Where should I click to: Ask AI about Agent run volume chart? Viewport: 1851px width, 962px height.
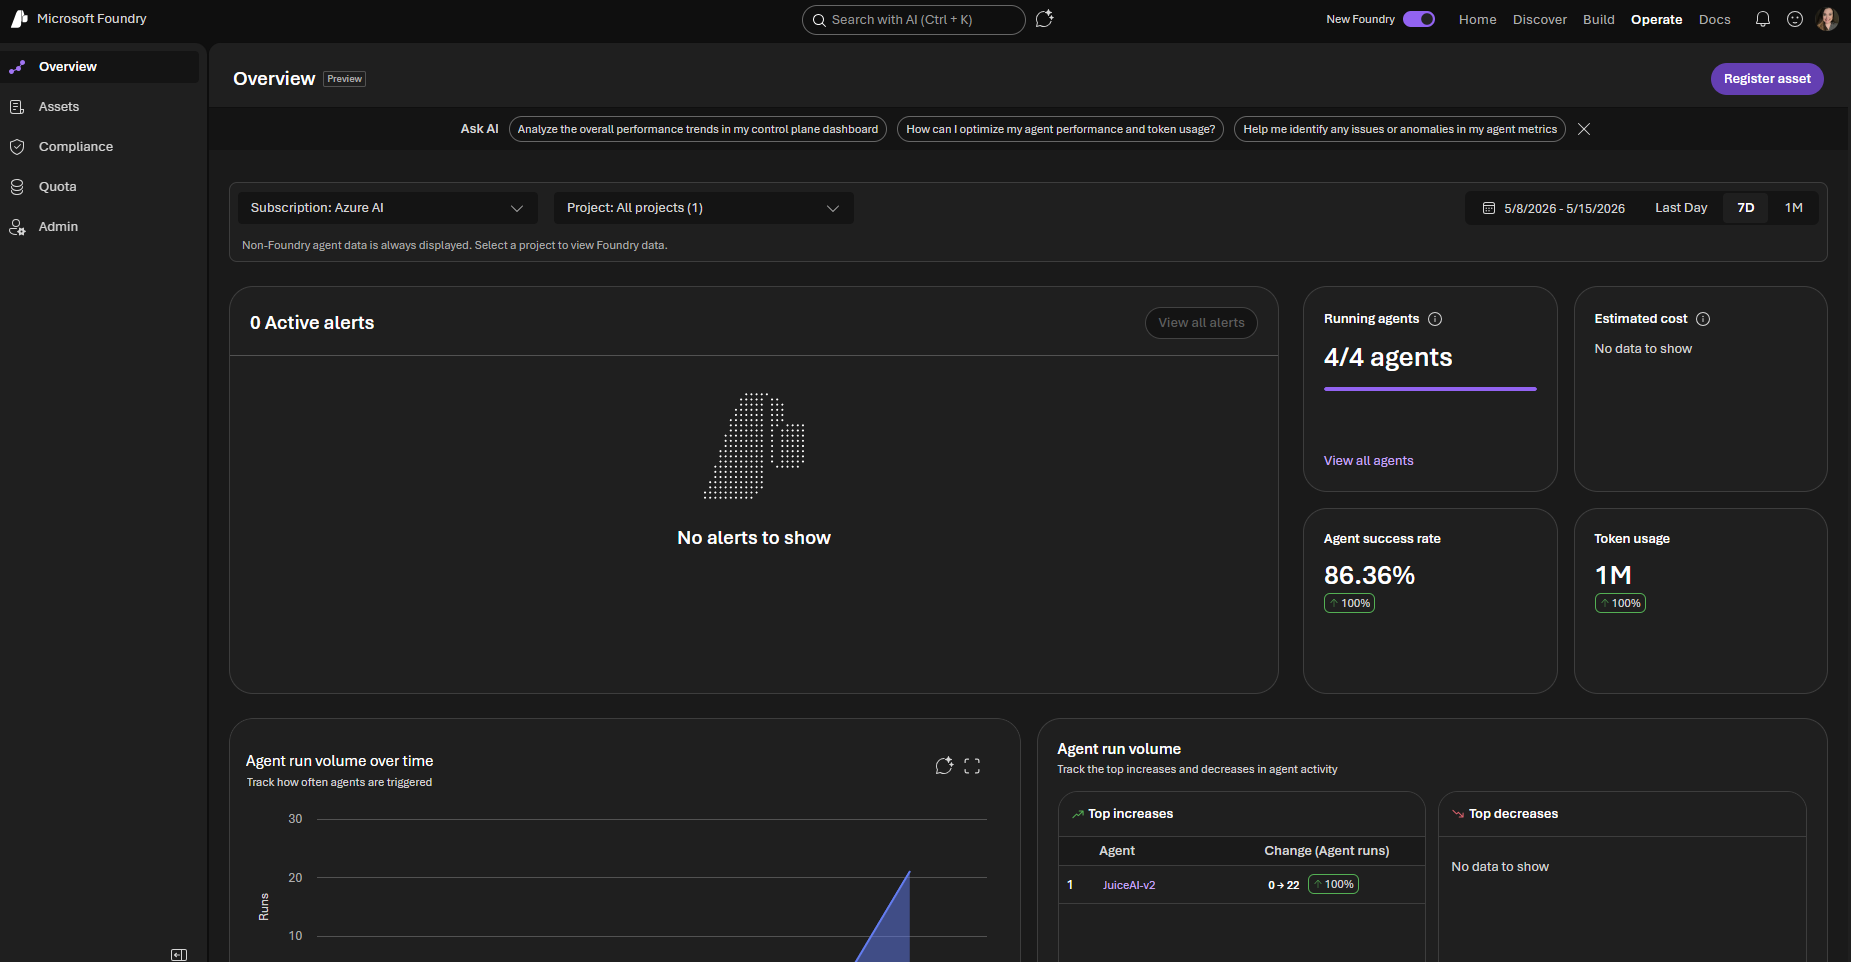[x=944, y=766]
